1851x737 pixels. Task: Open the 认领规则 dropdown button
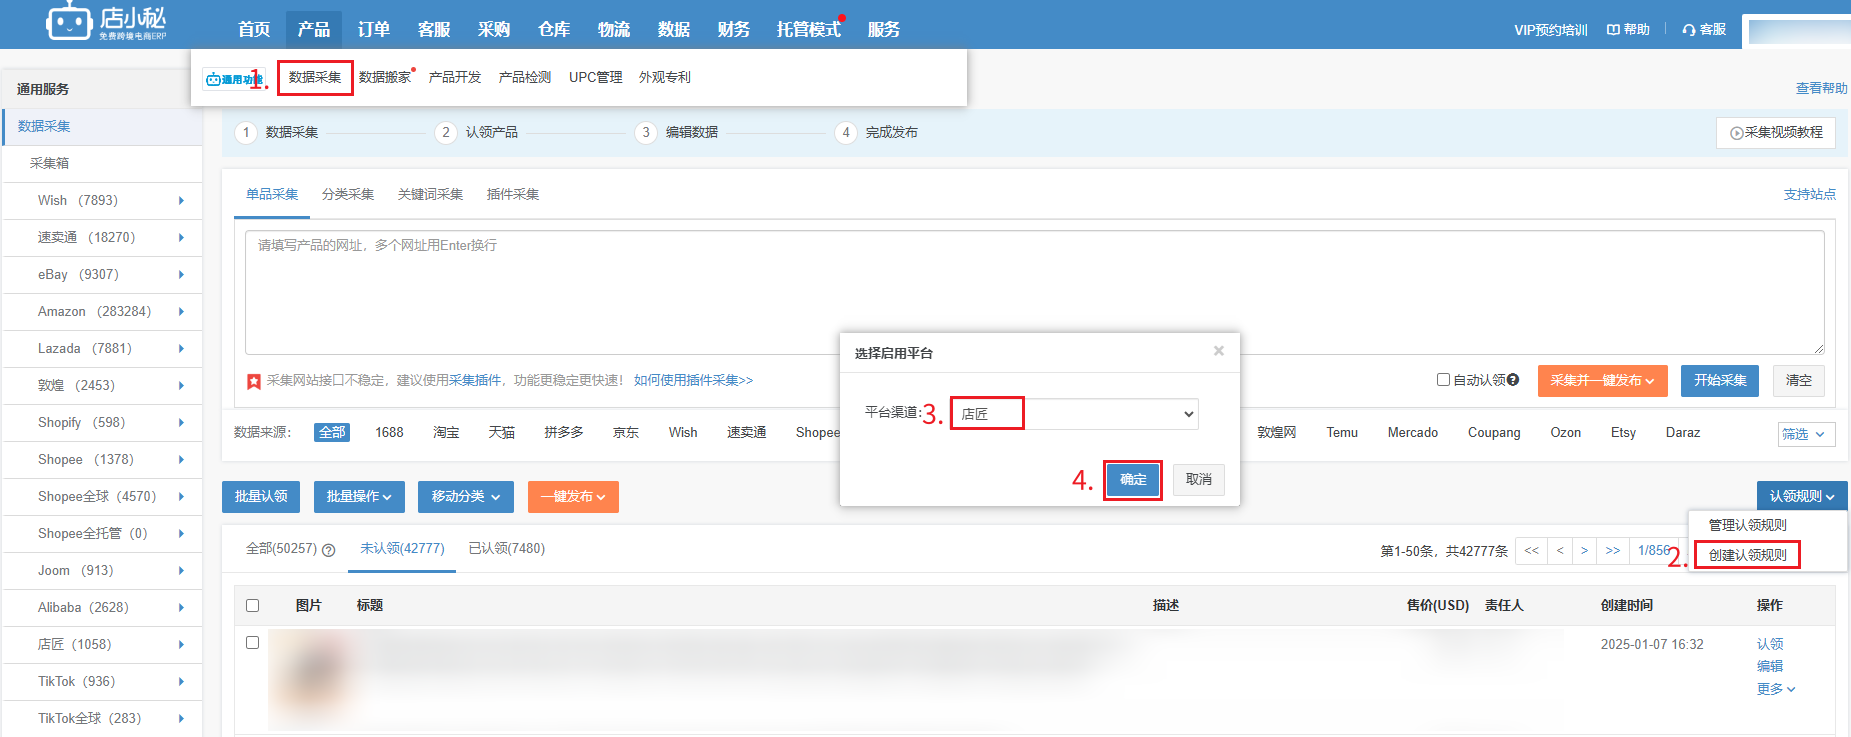point(1802,497)
